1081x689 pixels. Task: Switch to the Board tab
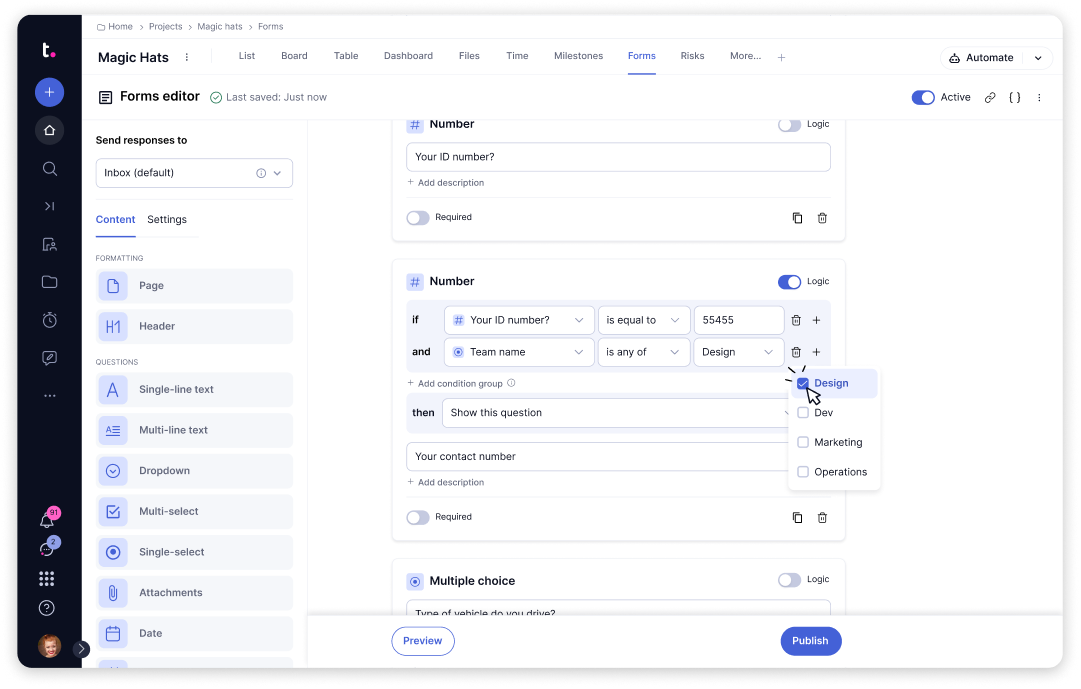coord(294,56)
